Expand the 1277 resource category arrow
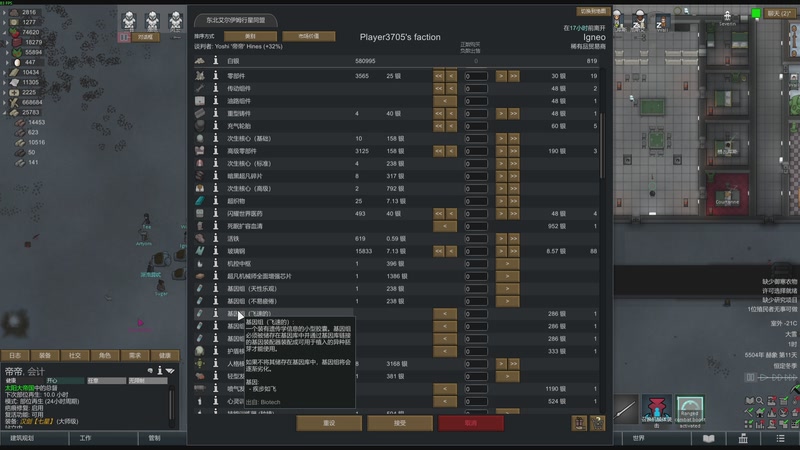Viewport: 800px width, 450px height. (x=4, y=22)
